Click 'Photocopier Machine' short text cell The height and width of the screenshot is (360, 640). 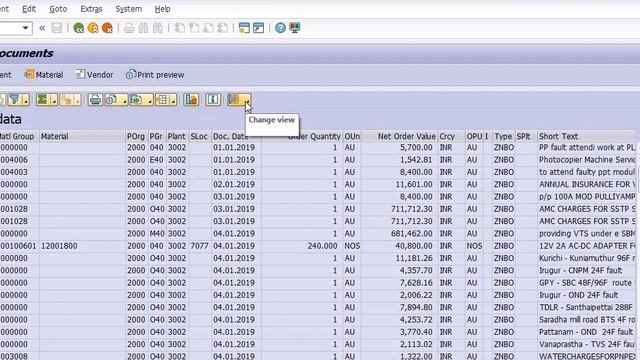click(x=586, y=160)
